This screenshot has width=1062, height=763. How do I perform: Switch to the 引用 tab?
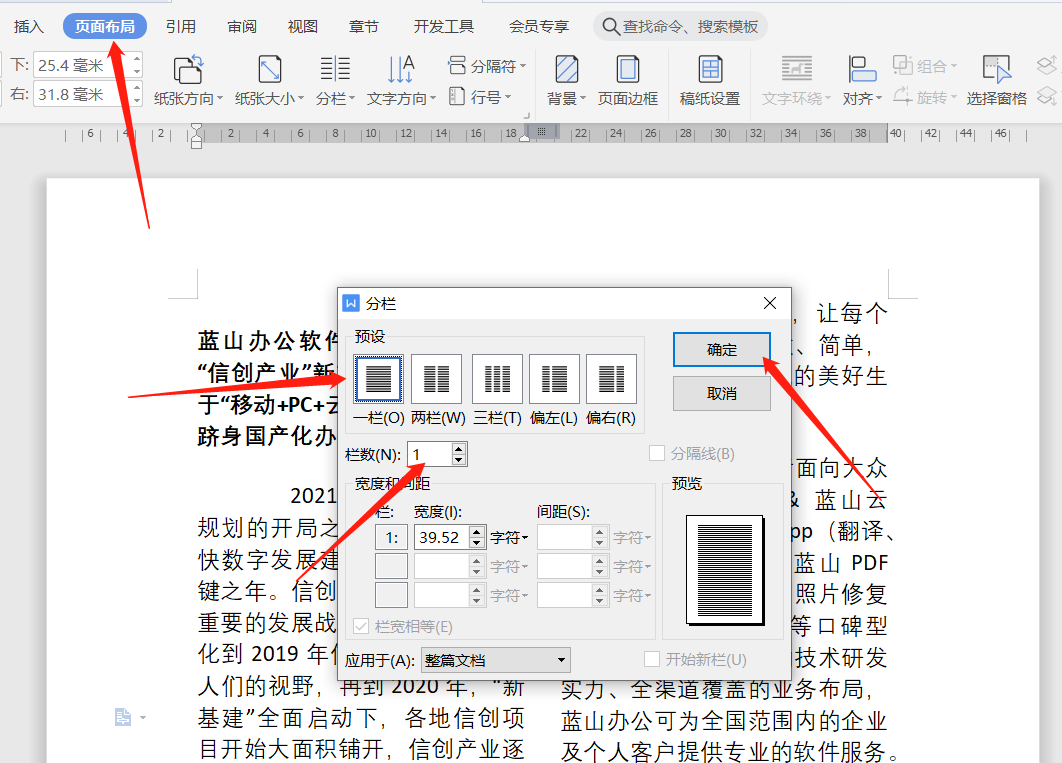tap(181, 26)
